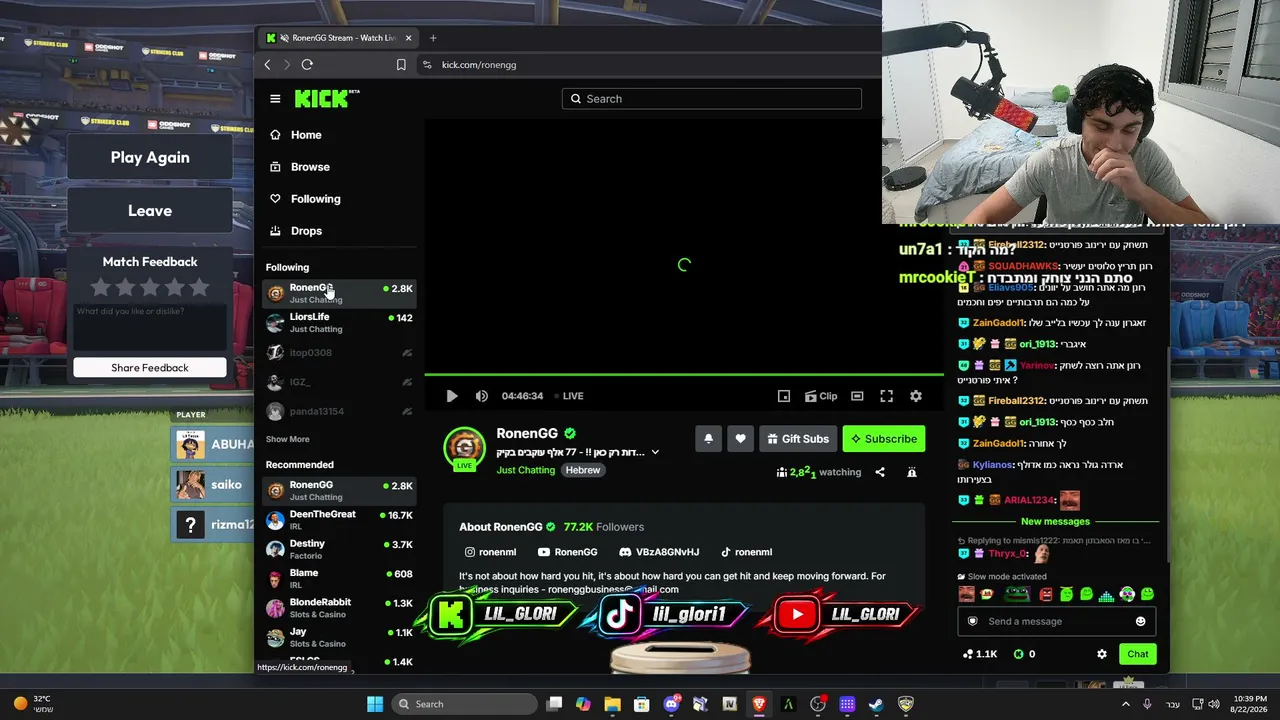This screenshot has width=1280, height=720.
Task: Share the stream
Action: tap(880, 472)
